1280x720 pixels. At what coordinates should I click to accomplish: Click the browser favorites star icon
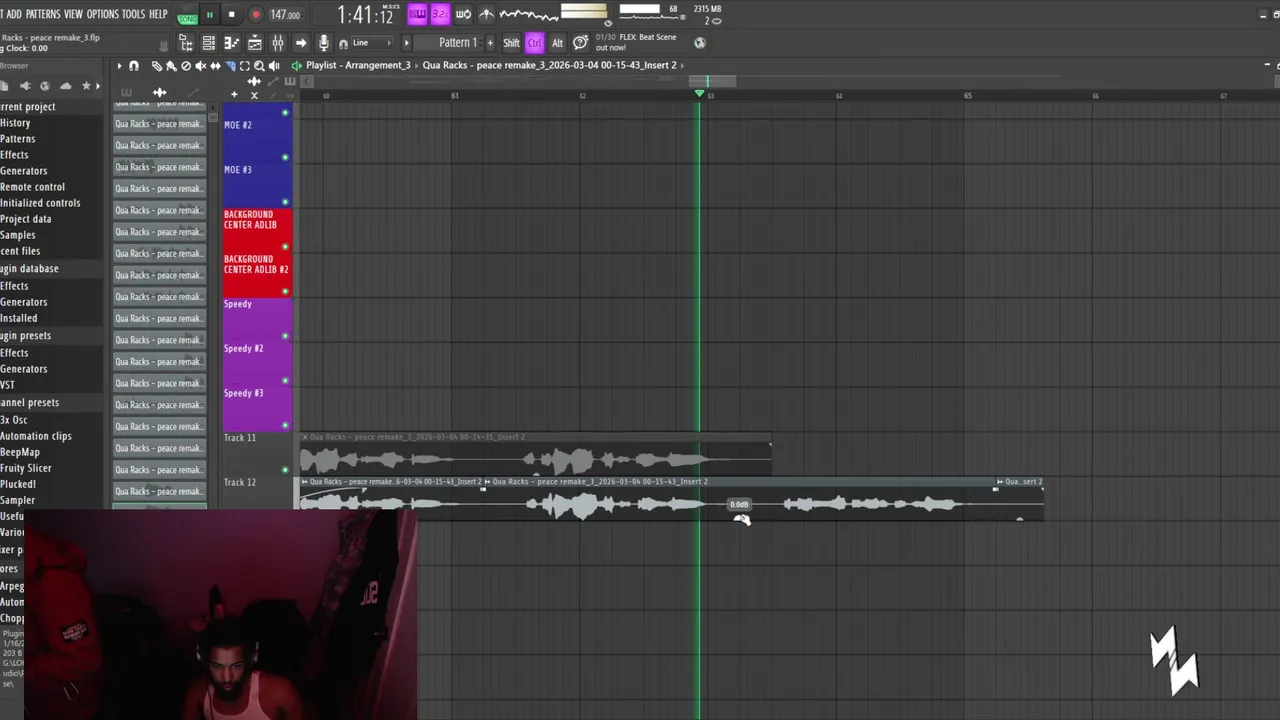[86, 86]
